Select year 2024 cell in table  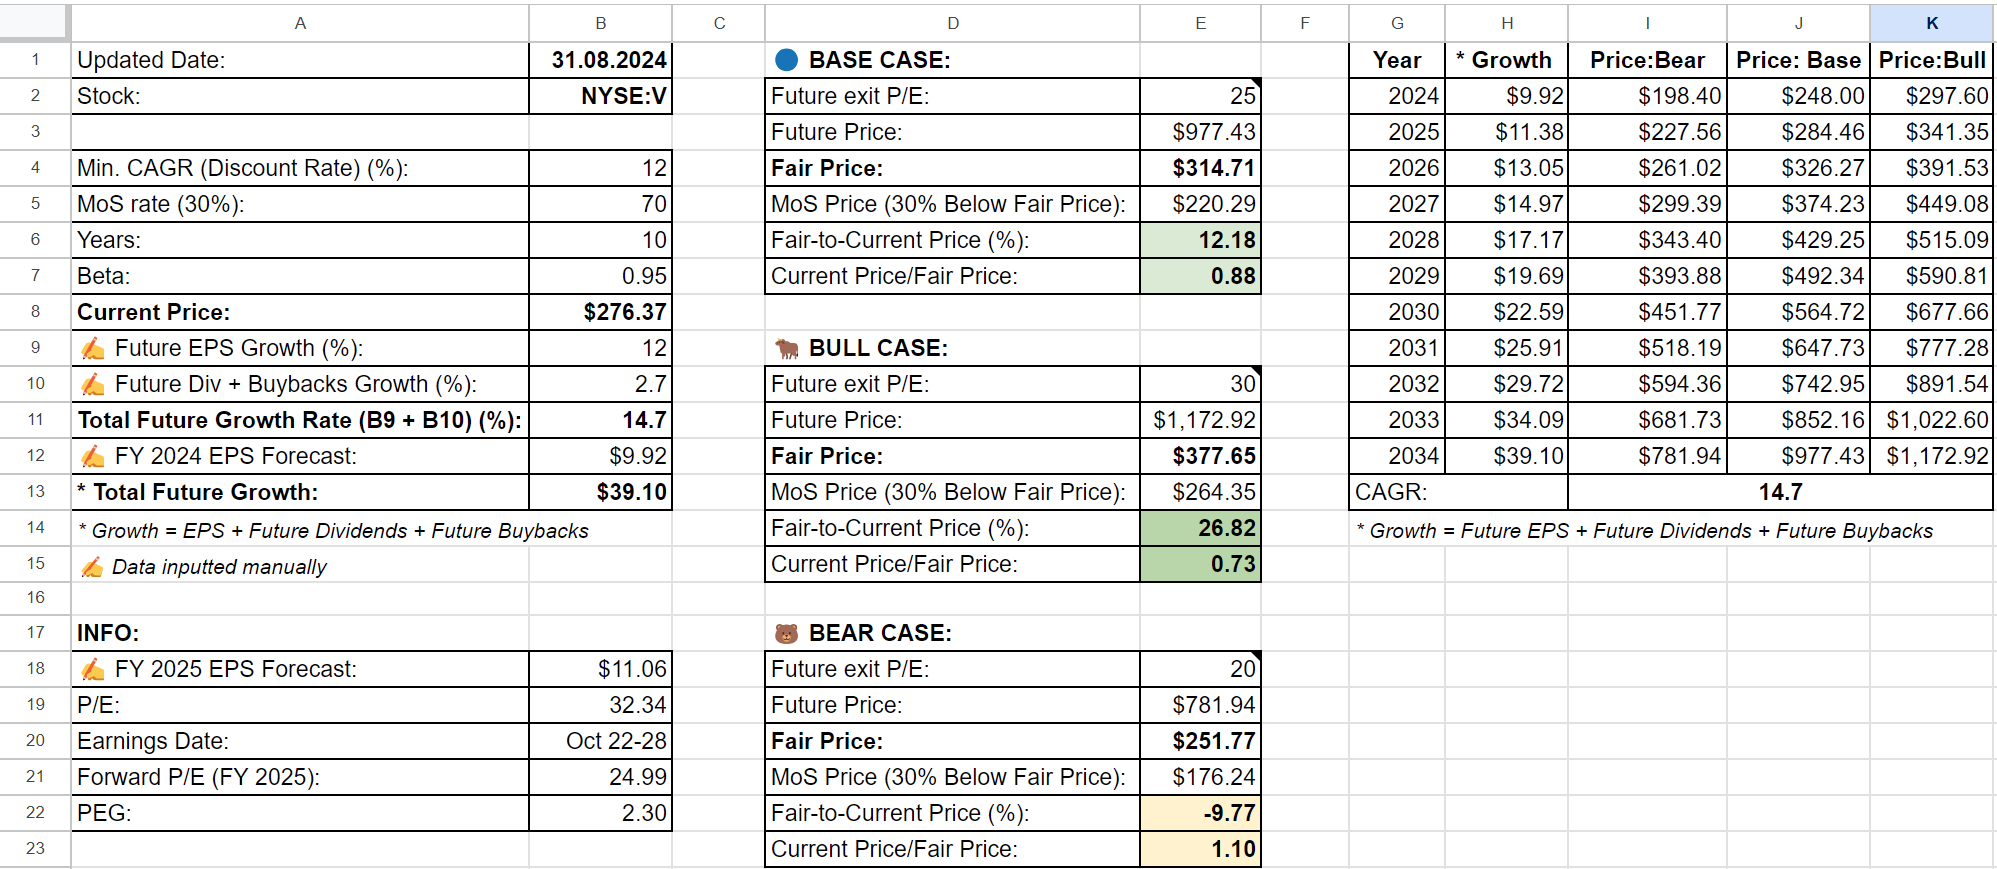(1397, 96)
